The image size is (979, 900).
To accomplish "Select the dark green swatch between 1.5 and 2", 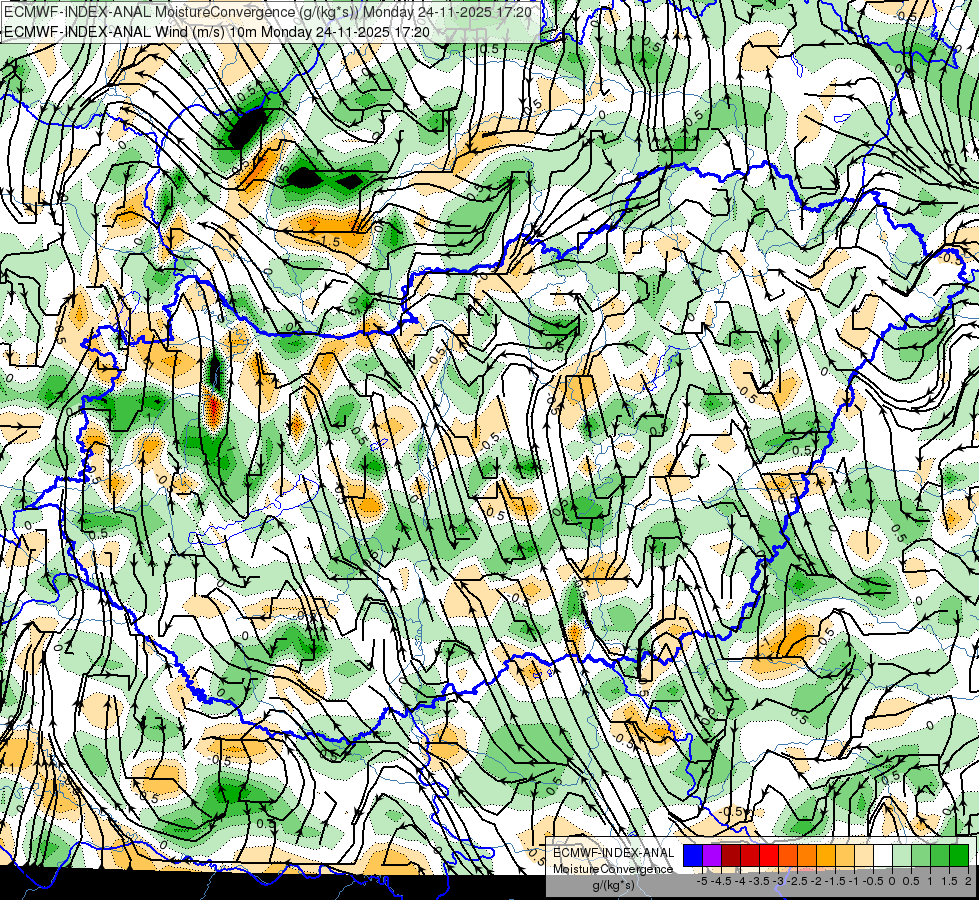I will 958,856.
